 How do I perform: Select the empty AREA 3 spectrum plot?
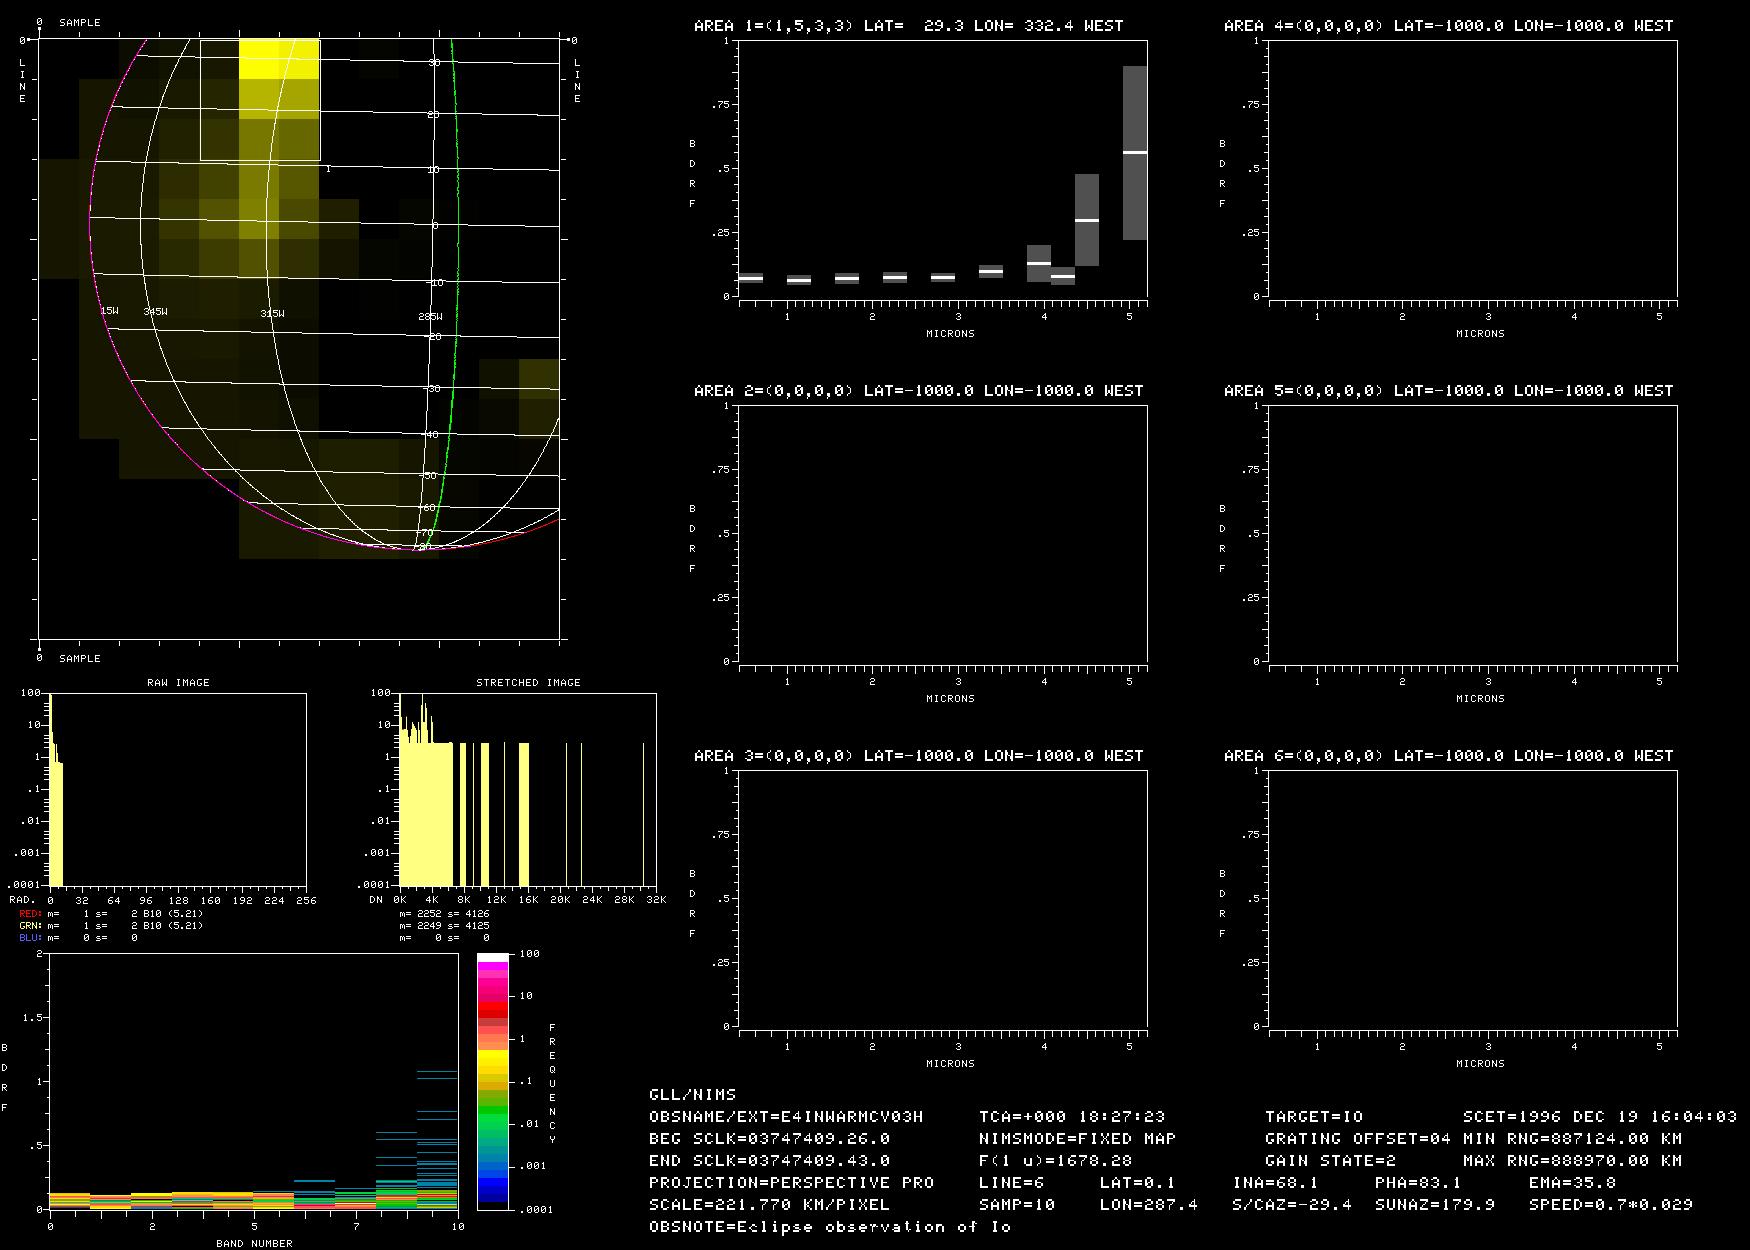coord(943,898)
